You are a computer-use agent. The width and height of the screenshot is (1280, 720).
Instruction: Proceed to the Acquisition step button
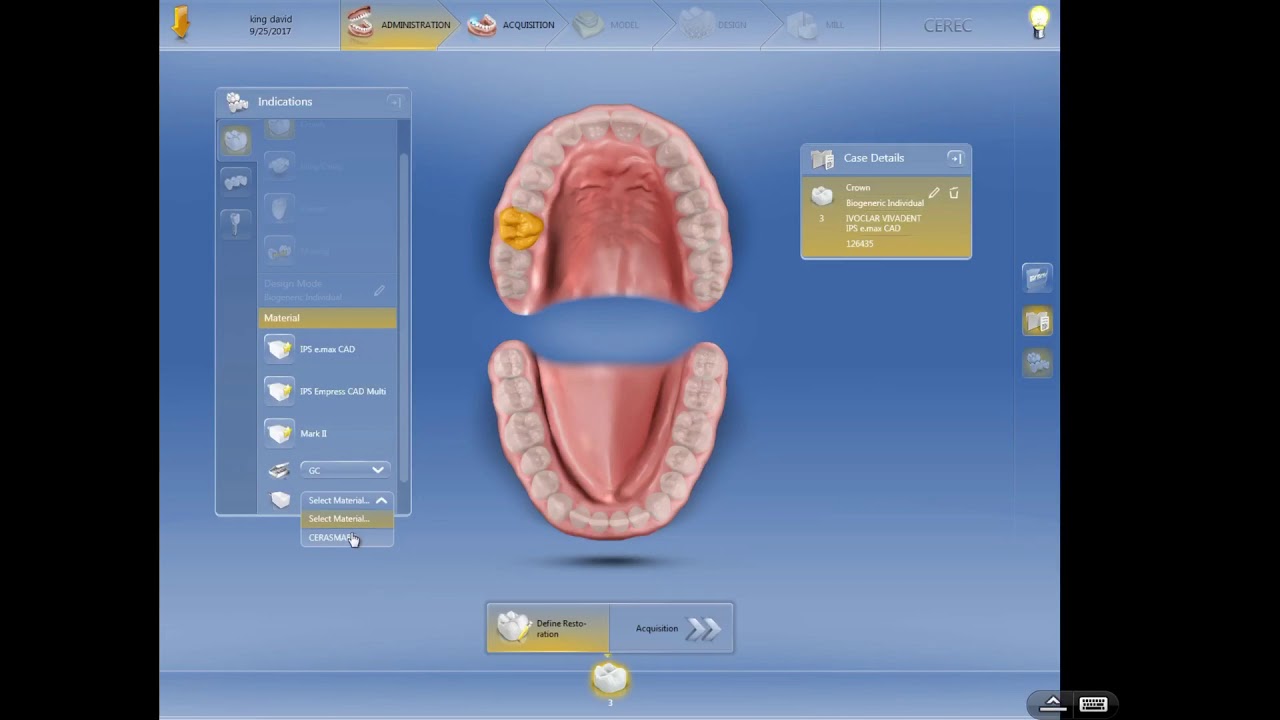[671, 628]
